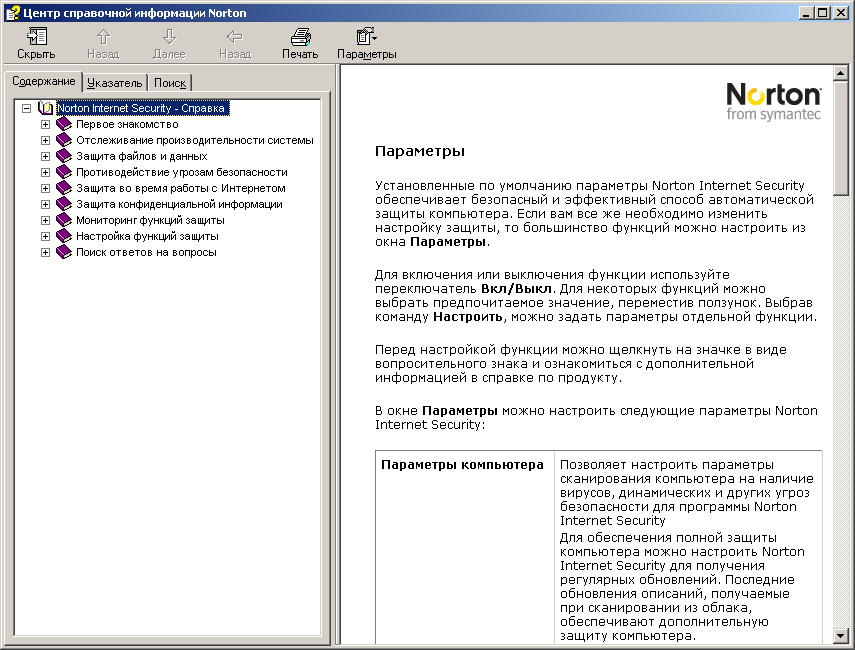Open the Настройка функций защиты topic
Image resolution: width=855 pixels, height=650 pixels.
pos(147,236)
